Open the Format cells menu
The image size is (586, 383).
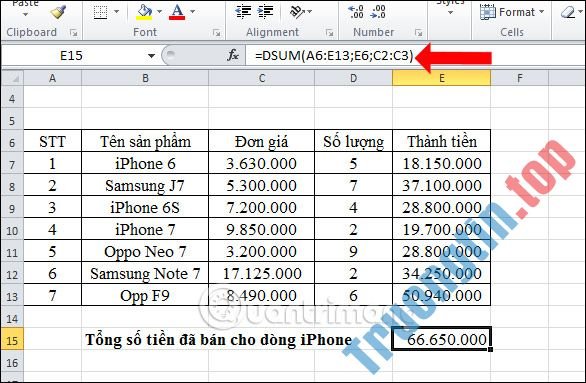[x=512, y=12]
